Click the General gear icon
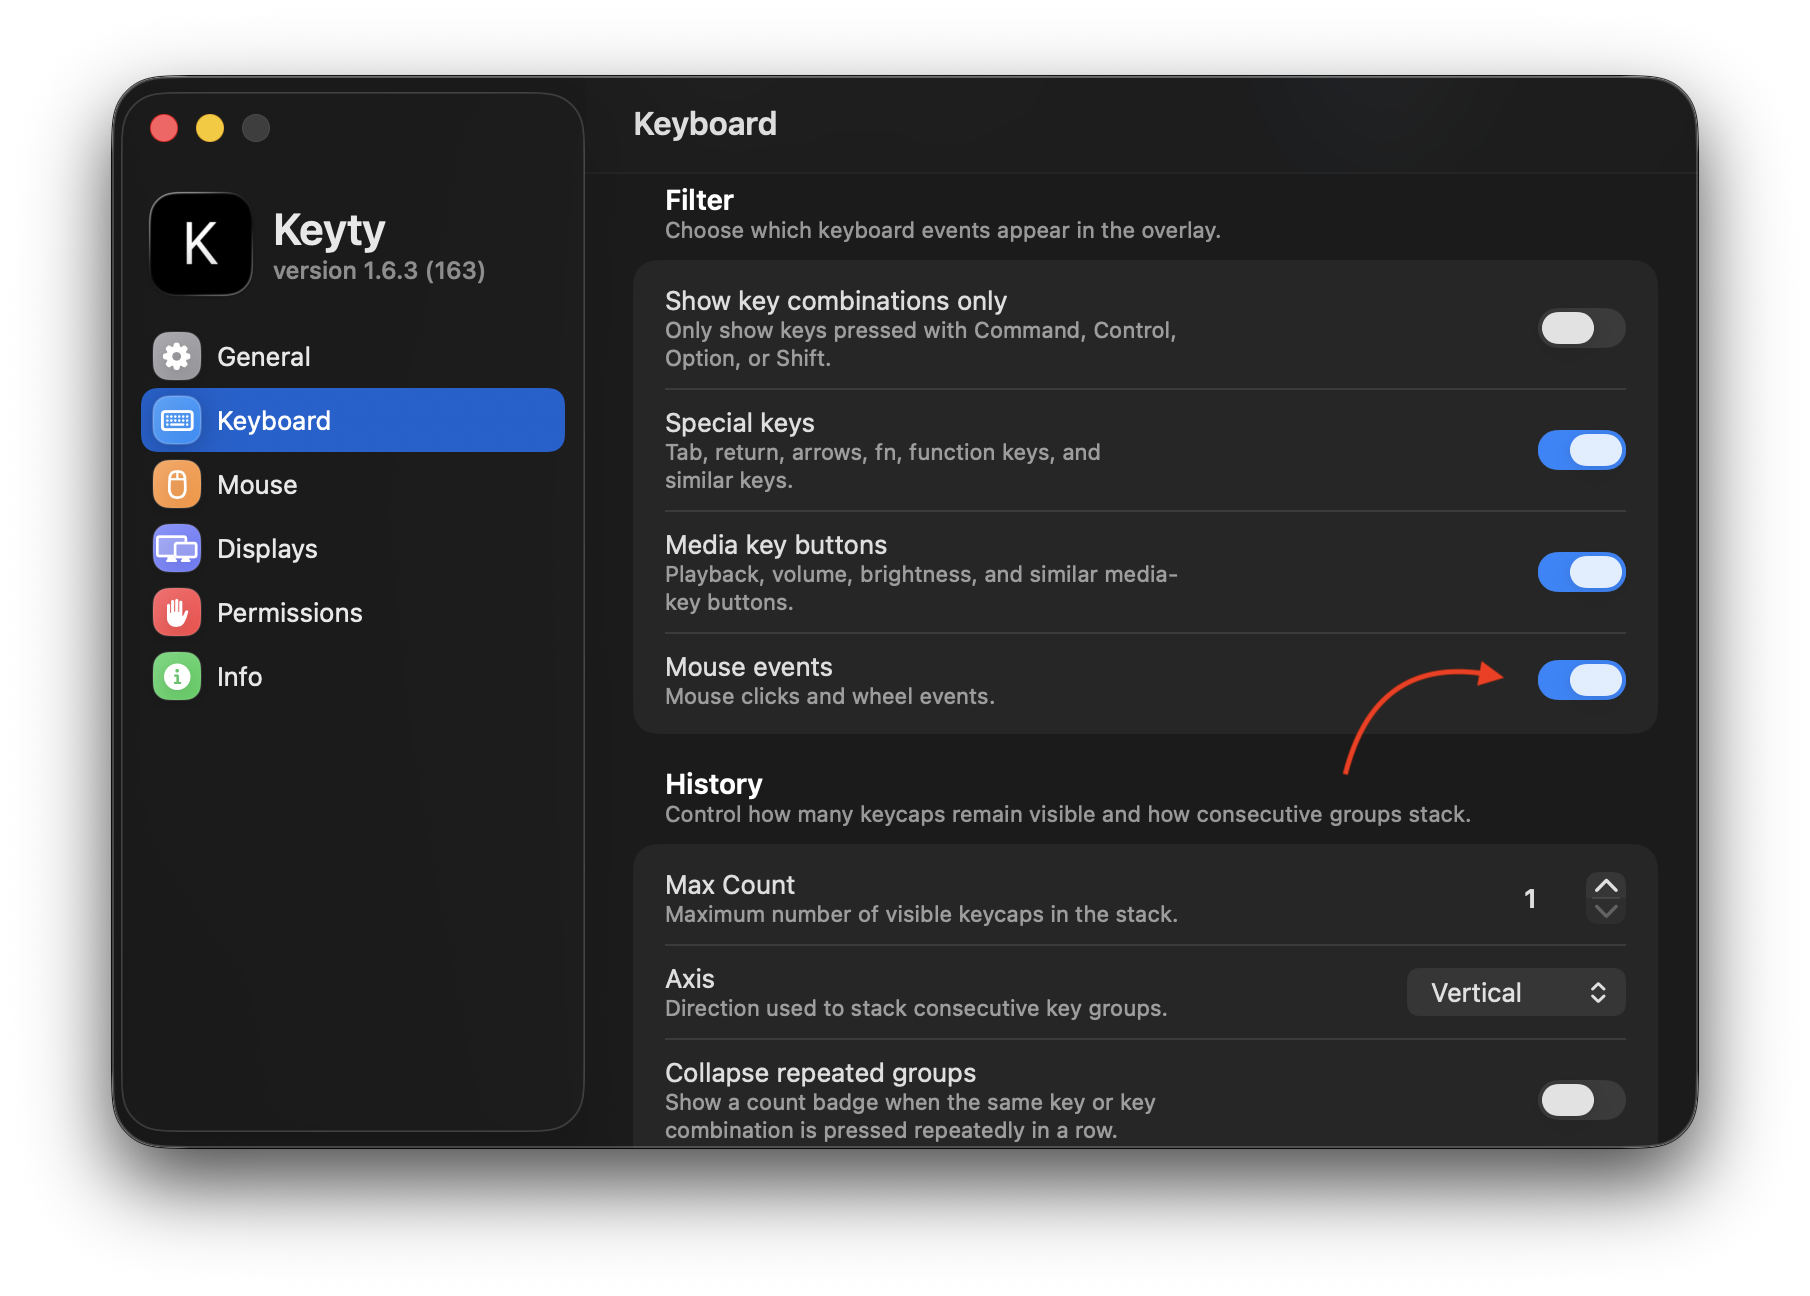This screenshot has width=1810, height=1296. click(x=177, y=356)
